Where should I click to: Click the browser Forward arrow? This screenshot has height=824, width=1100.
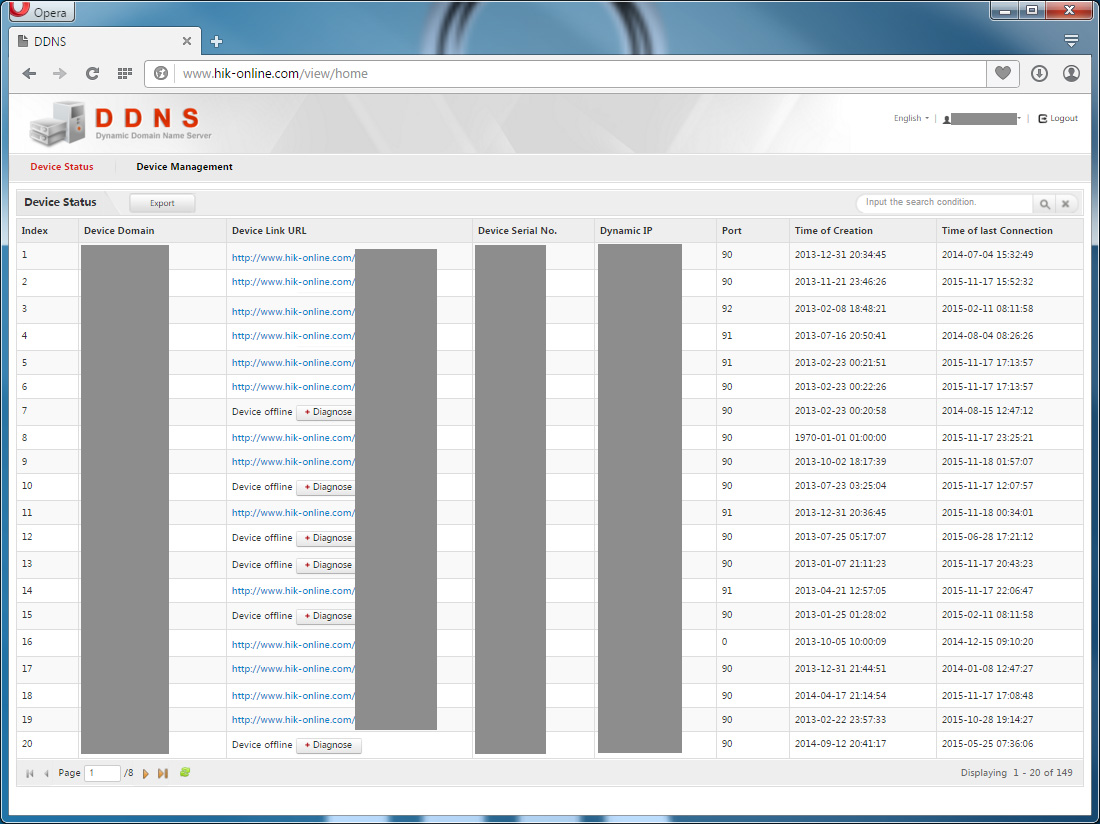coord(60,73)
